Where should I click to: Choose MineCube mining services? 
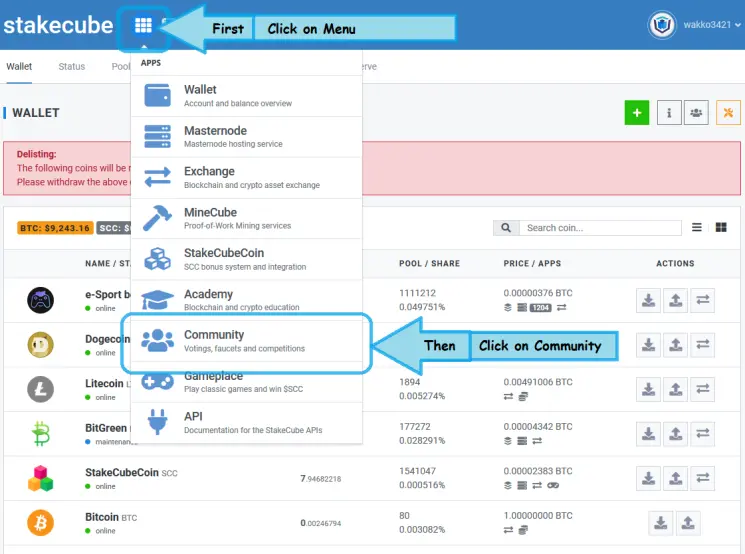(x=246, y=219)
